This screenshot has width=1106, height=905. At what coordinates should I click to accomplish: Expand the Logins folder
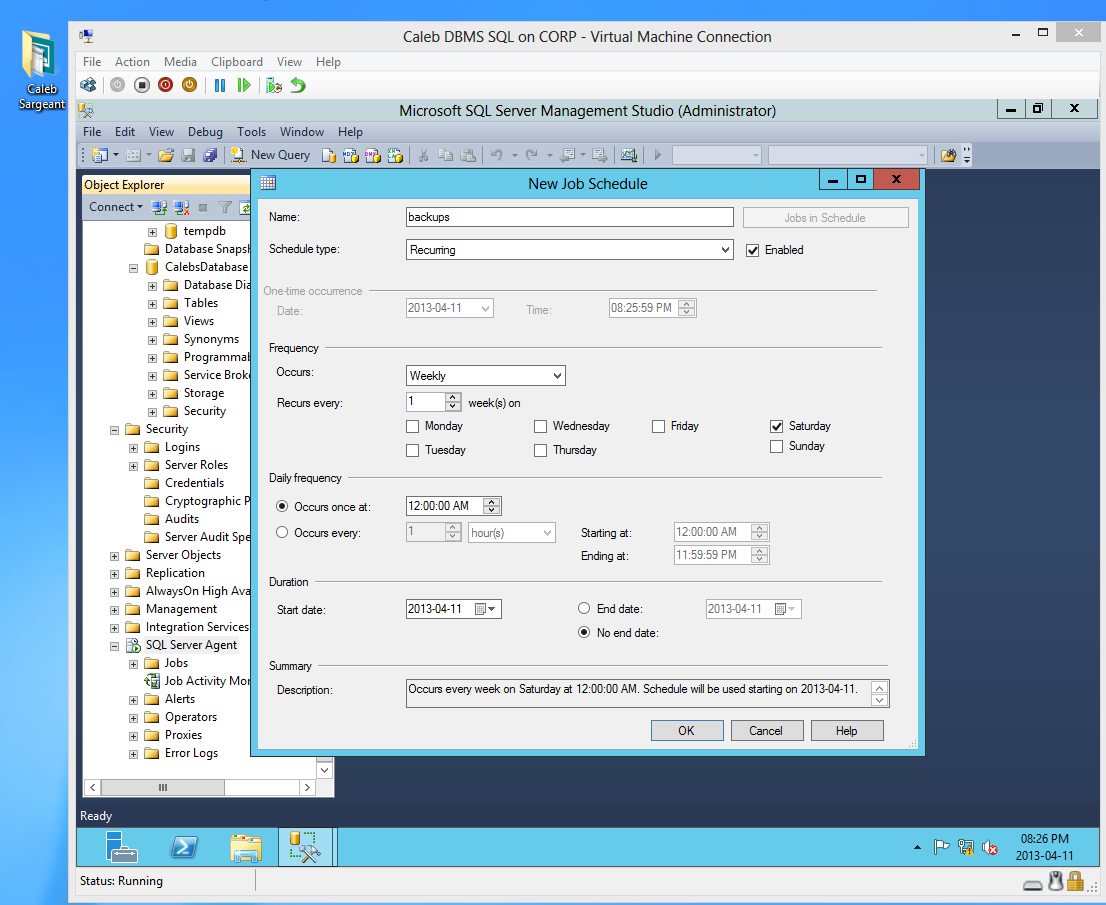[133, 448]
